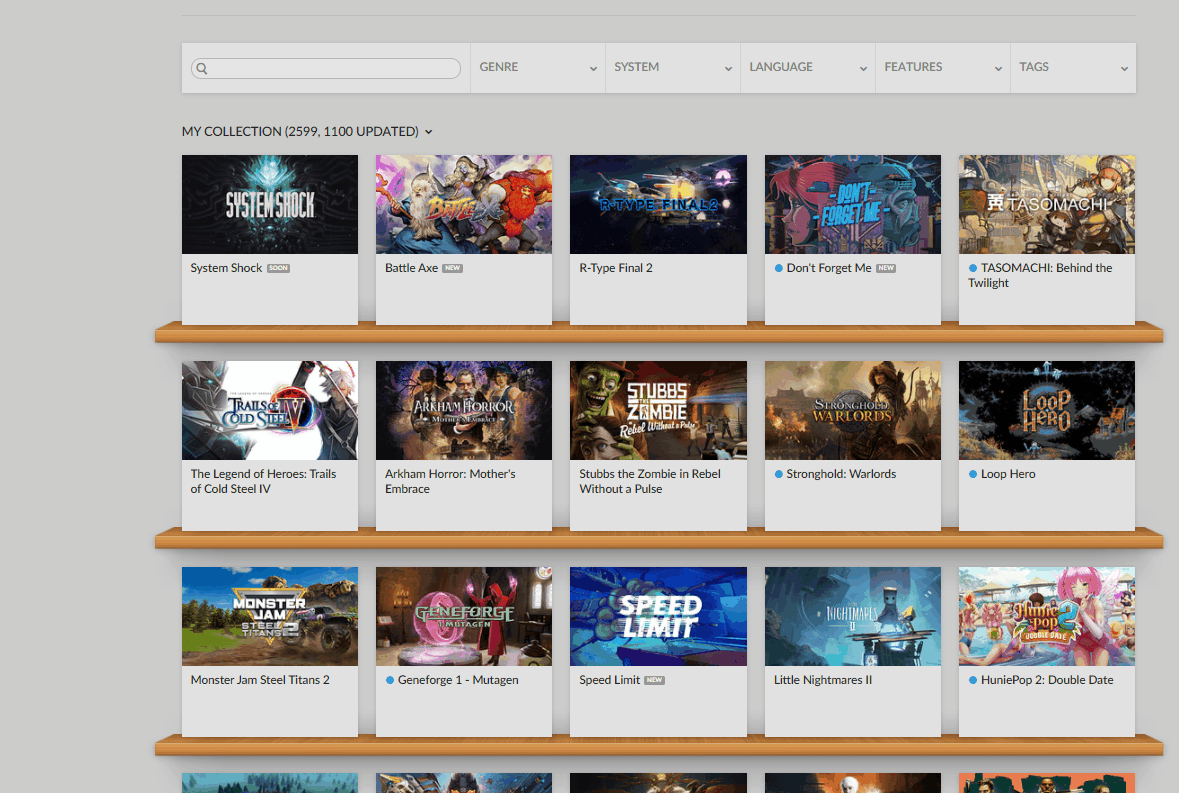Click the NEW badge on Don't Forget Me
1179x793 pixels.
tap(887, 268)
